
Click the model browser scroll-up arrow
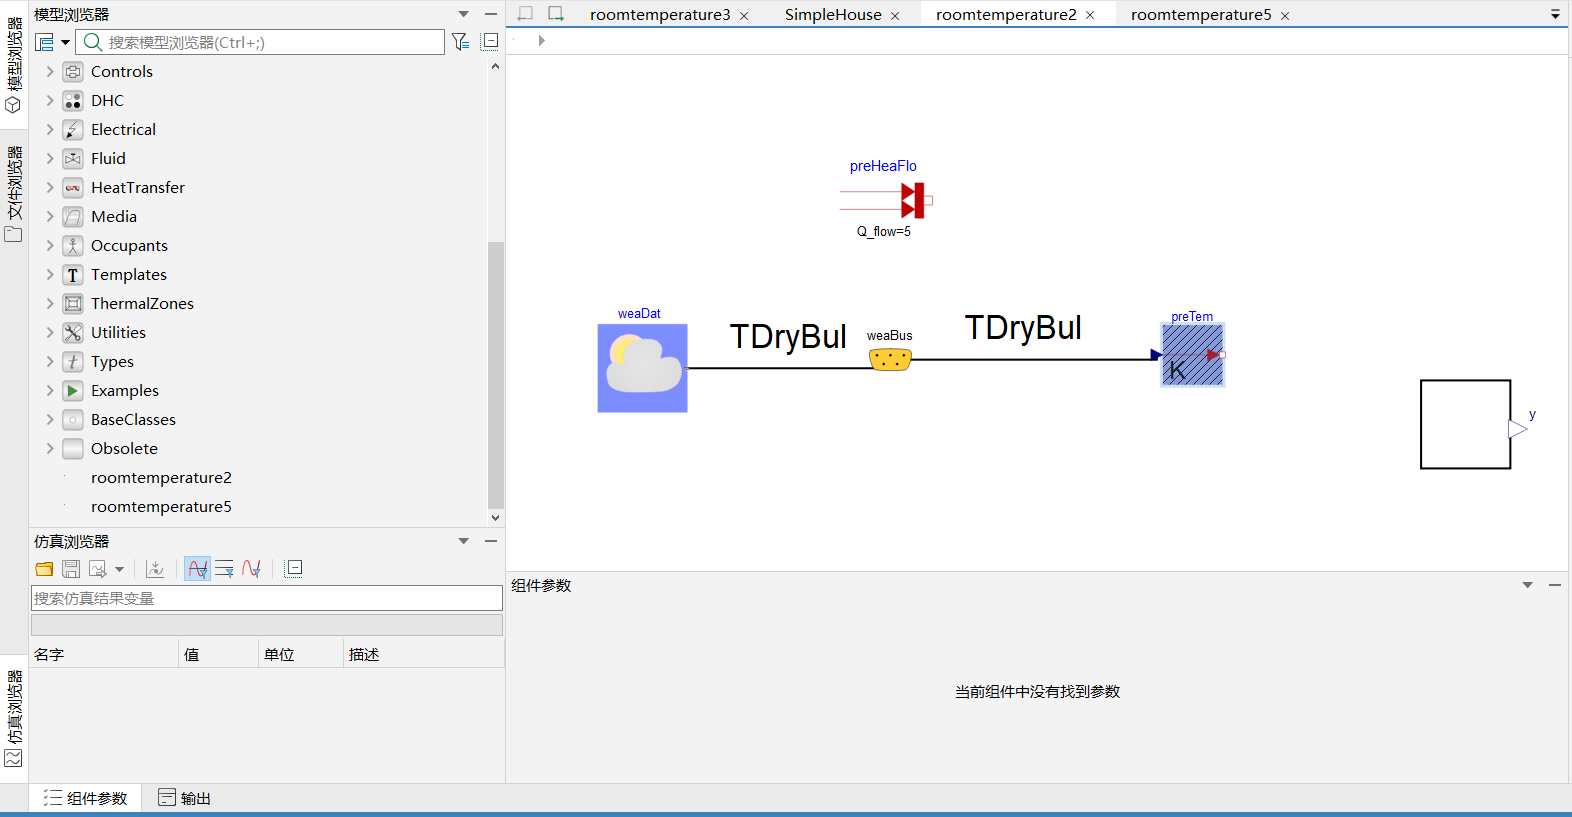(495, 66)
